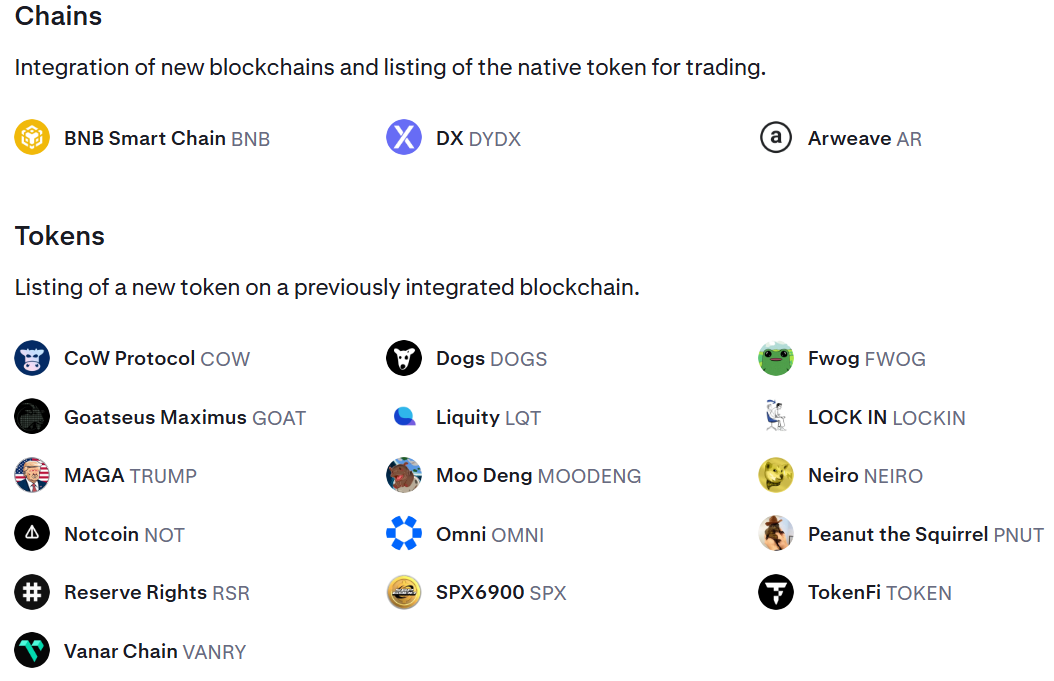
Task: Open the TokenFi TOKEN listing
Action: coord(879,592)
